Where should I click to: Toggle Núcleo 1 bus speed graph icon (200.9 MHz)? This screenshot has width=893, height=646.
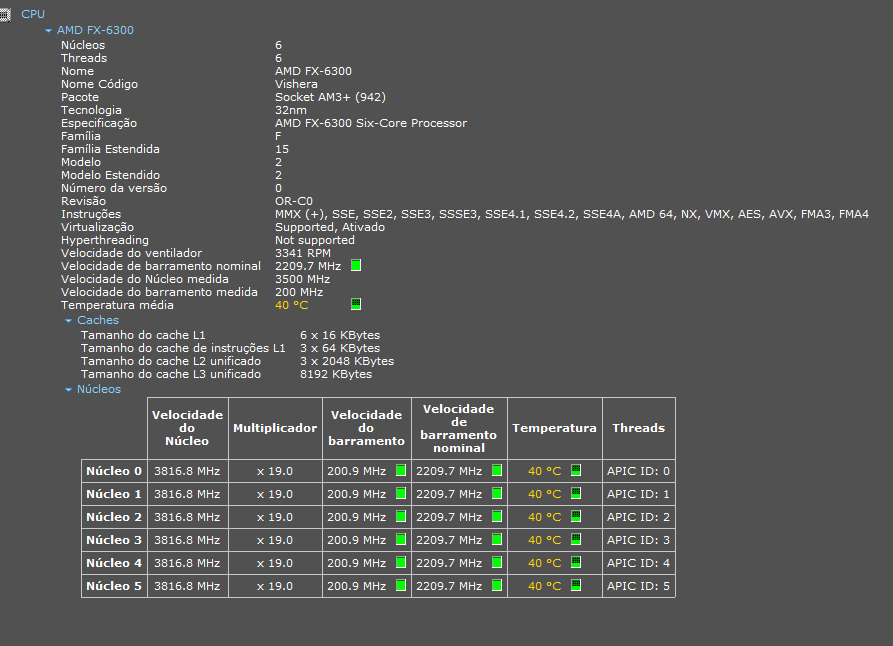[x=401, y=493]
